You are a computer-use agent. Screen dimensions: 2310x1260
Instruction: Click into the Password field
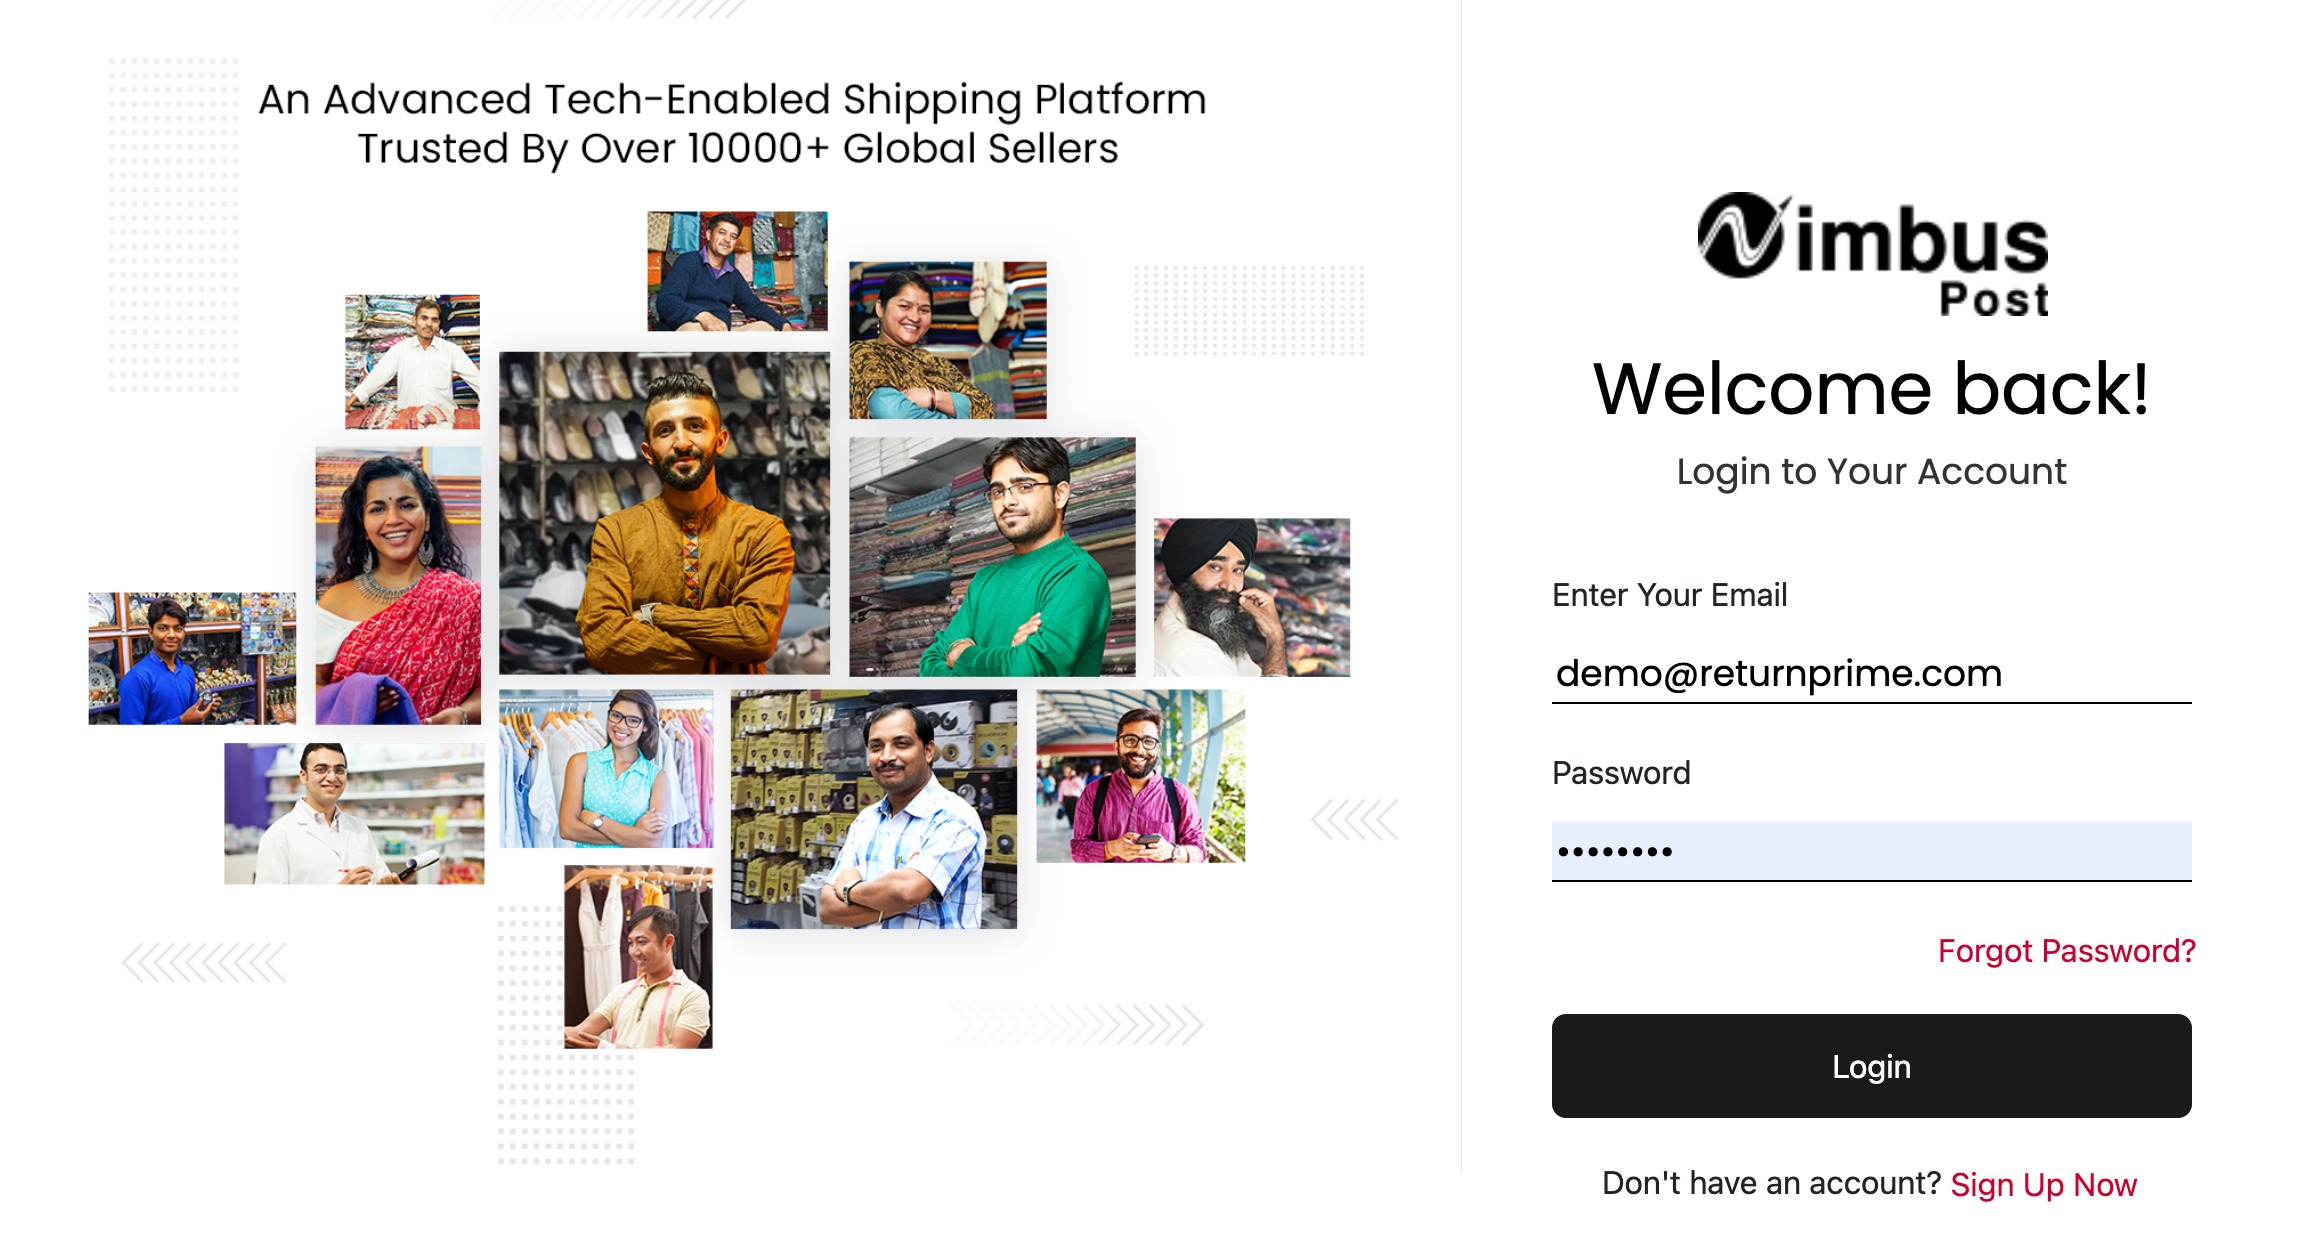(1870, 852)
